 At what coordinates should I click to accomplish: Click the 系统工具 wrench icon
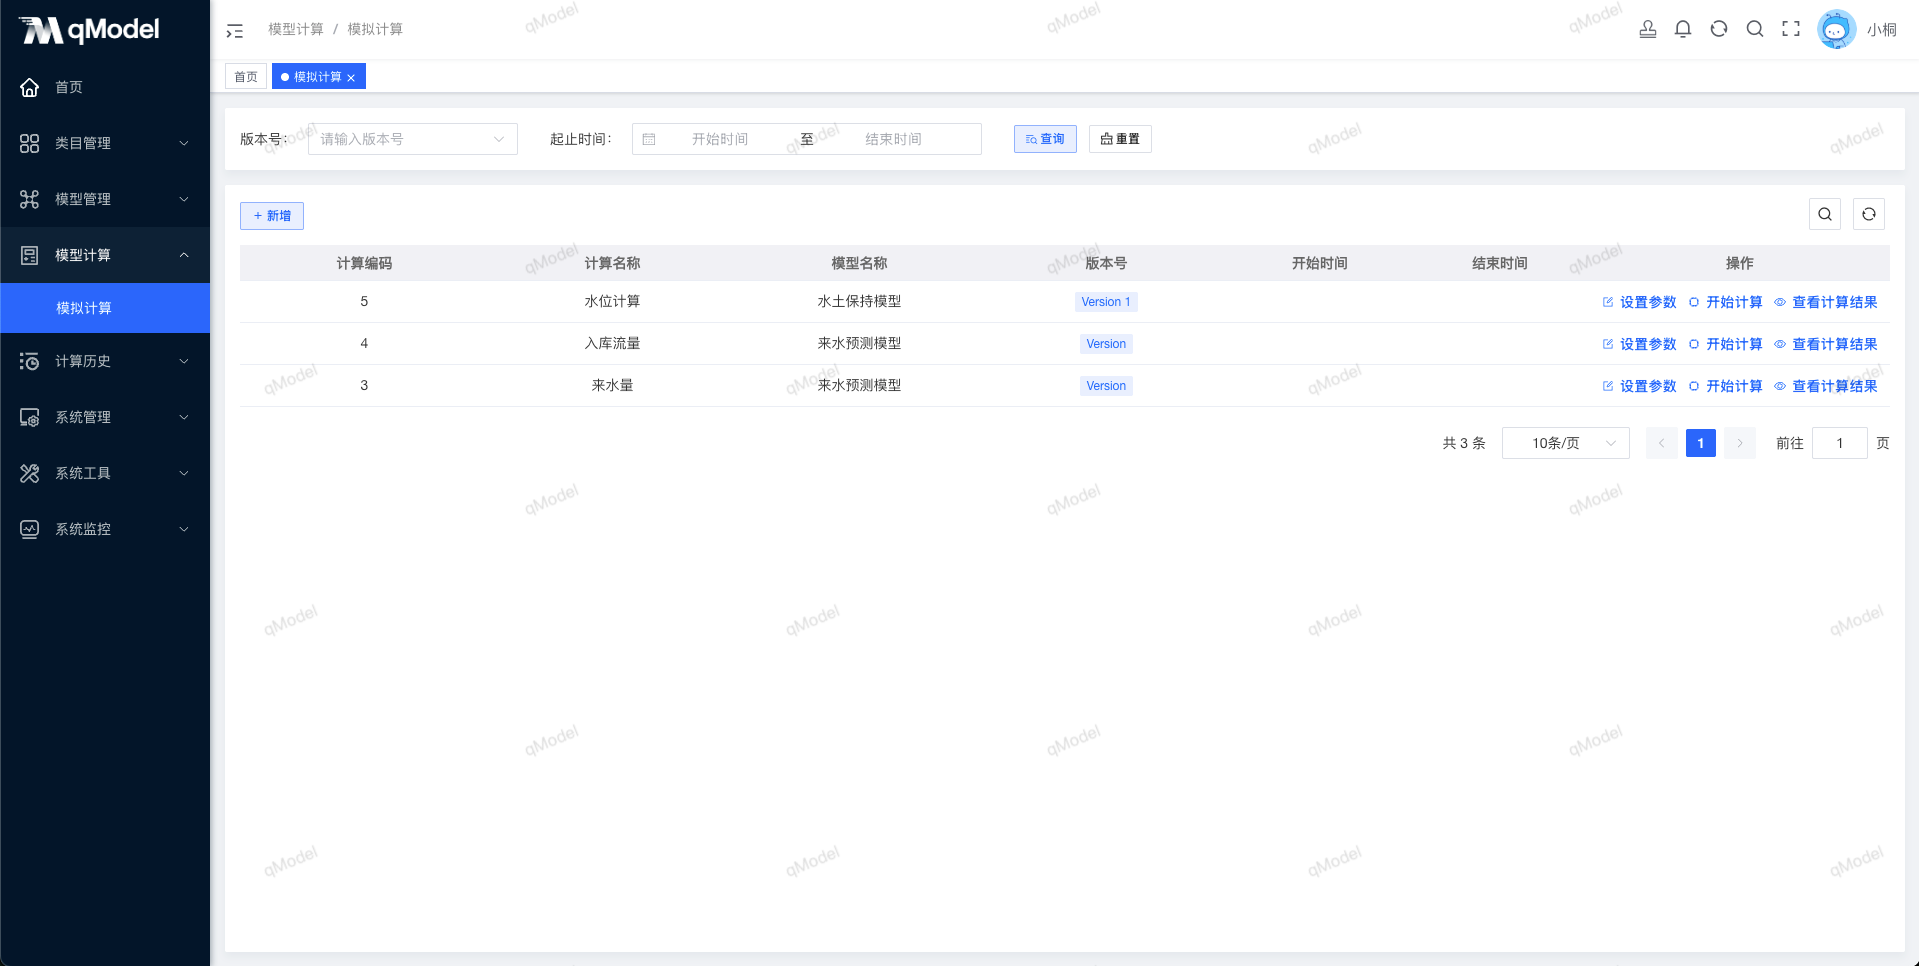(x=30, y=473)
